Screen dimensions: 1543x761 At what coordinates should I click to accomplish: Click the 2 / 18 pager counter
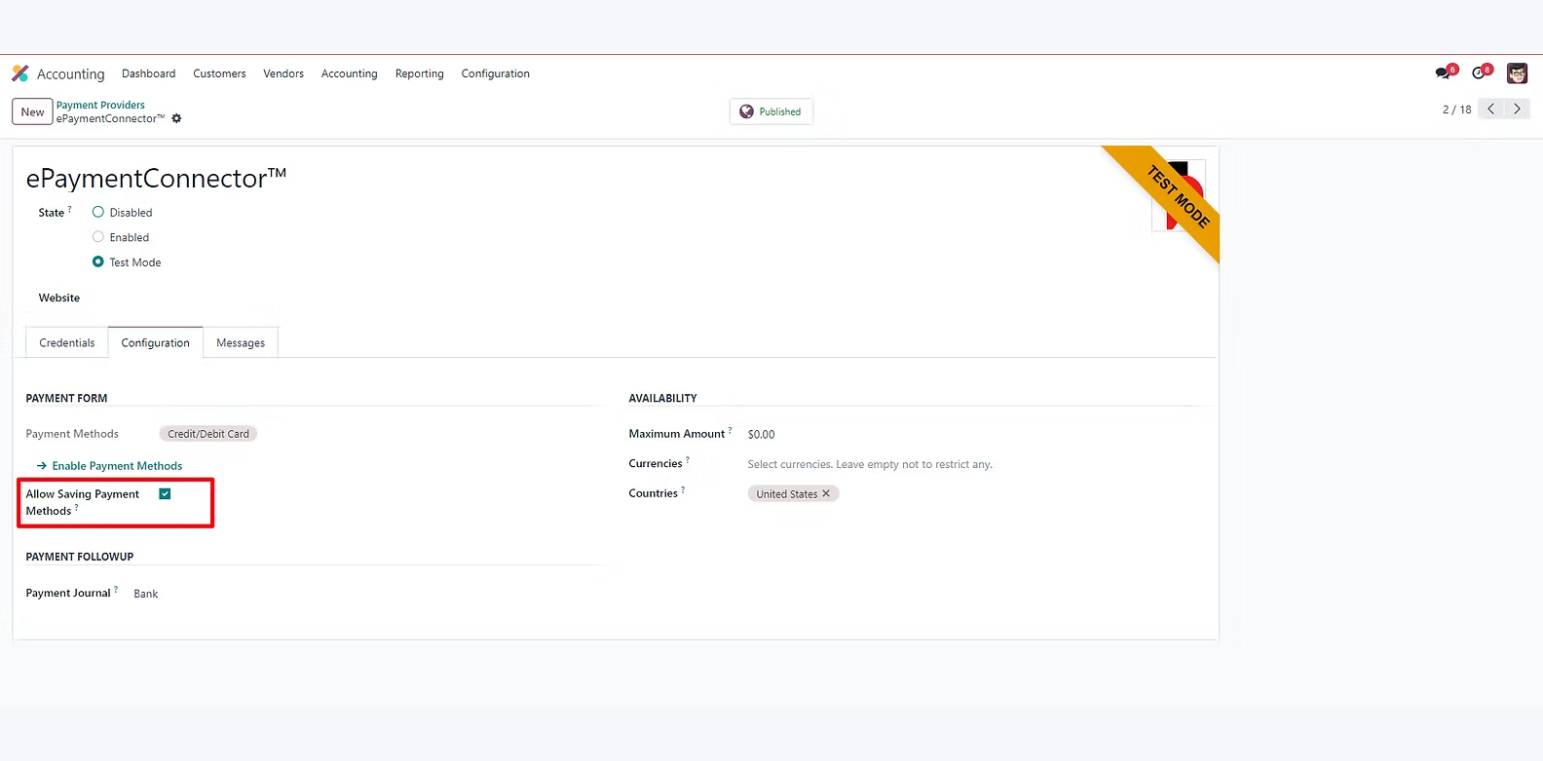click(1457, 110)
